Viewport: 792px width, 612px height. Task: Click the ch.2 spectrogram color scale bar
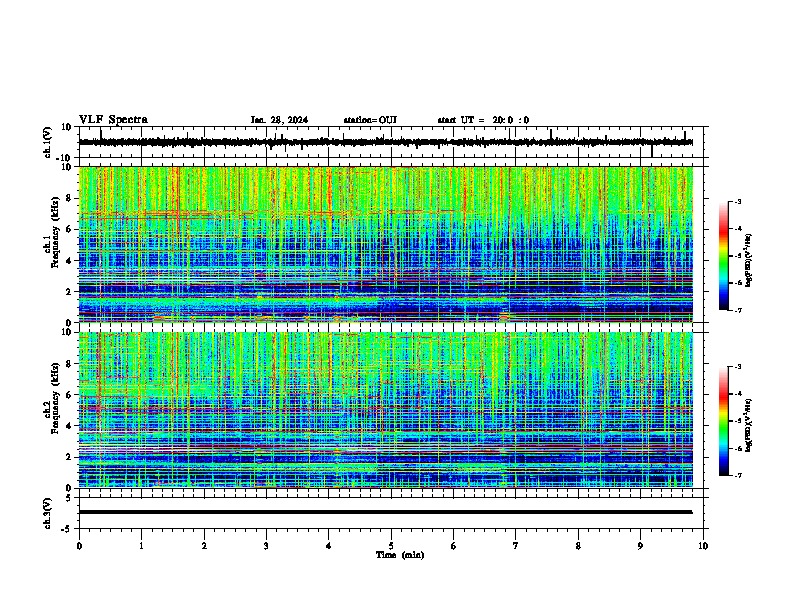coord(723,421)
